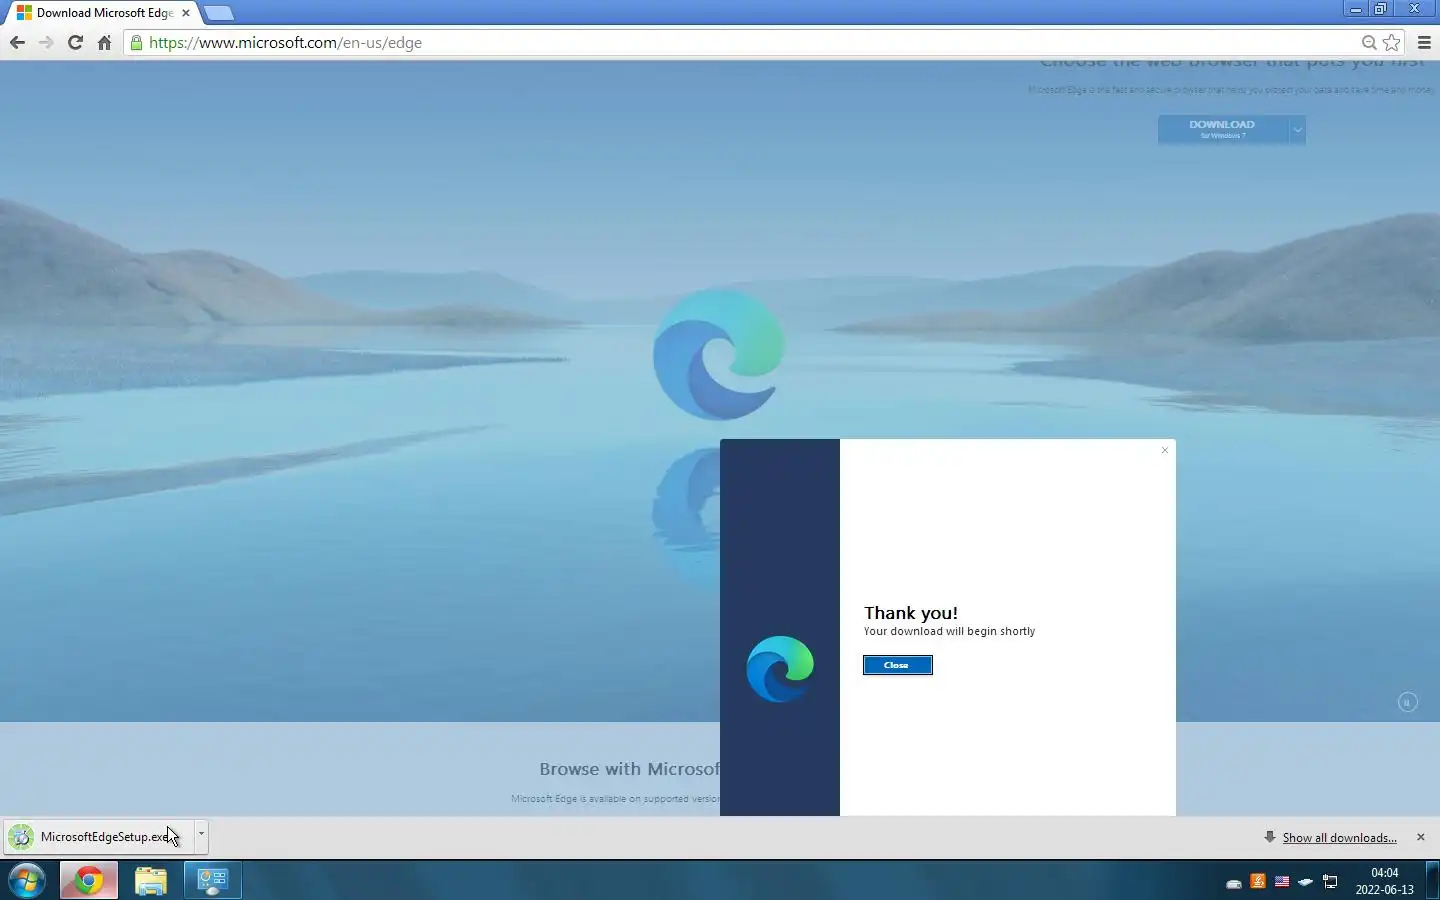Open the control panel taskbar application

(213, 881)
